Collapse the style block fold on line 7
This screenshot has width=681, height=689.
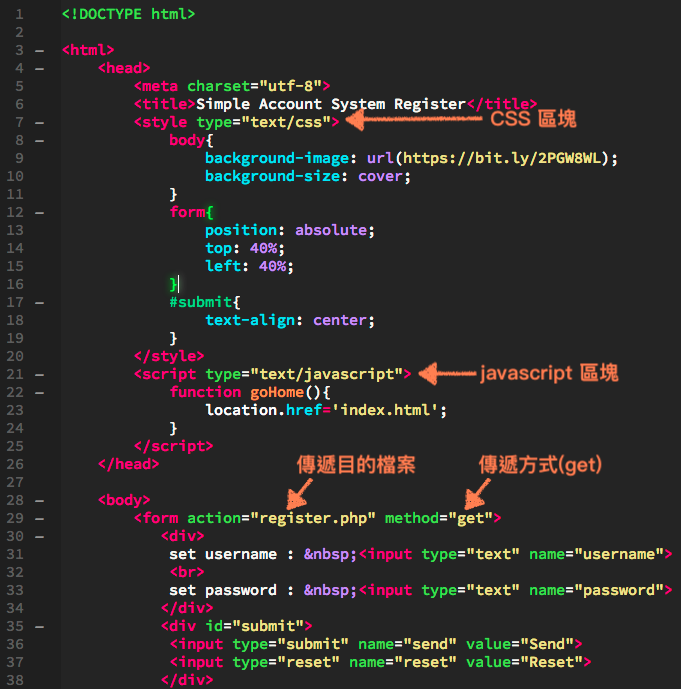[x=40, y=123]
